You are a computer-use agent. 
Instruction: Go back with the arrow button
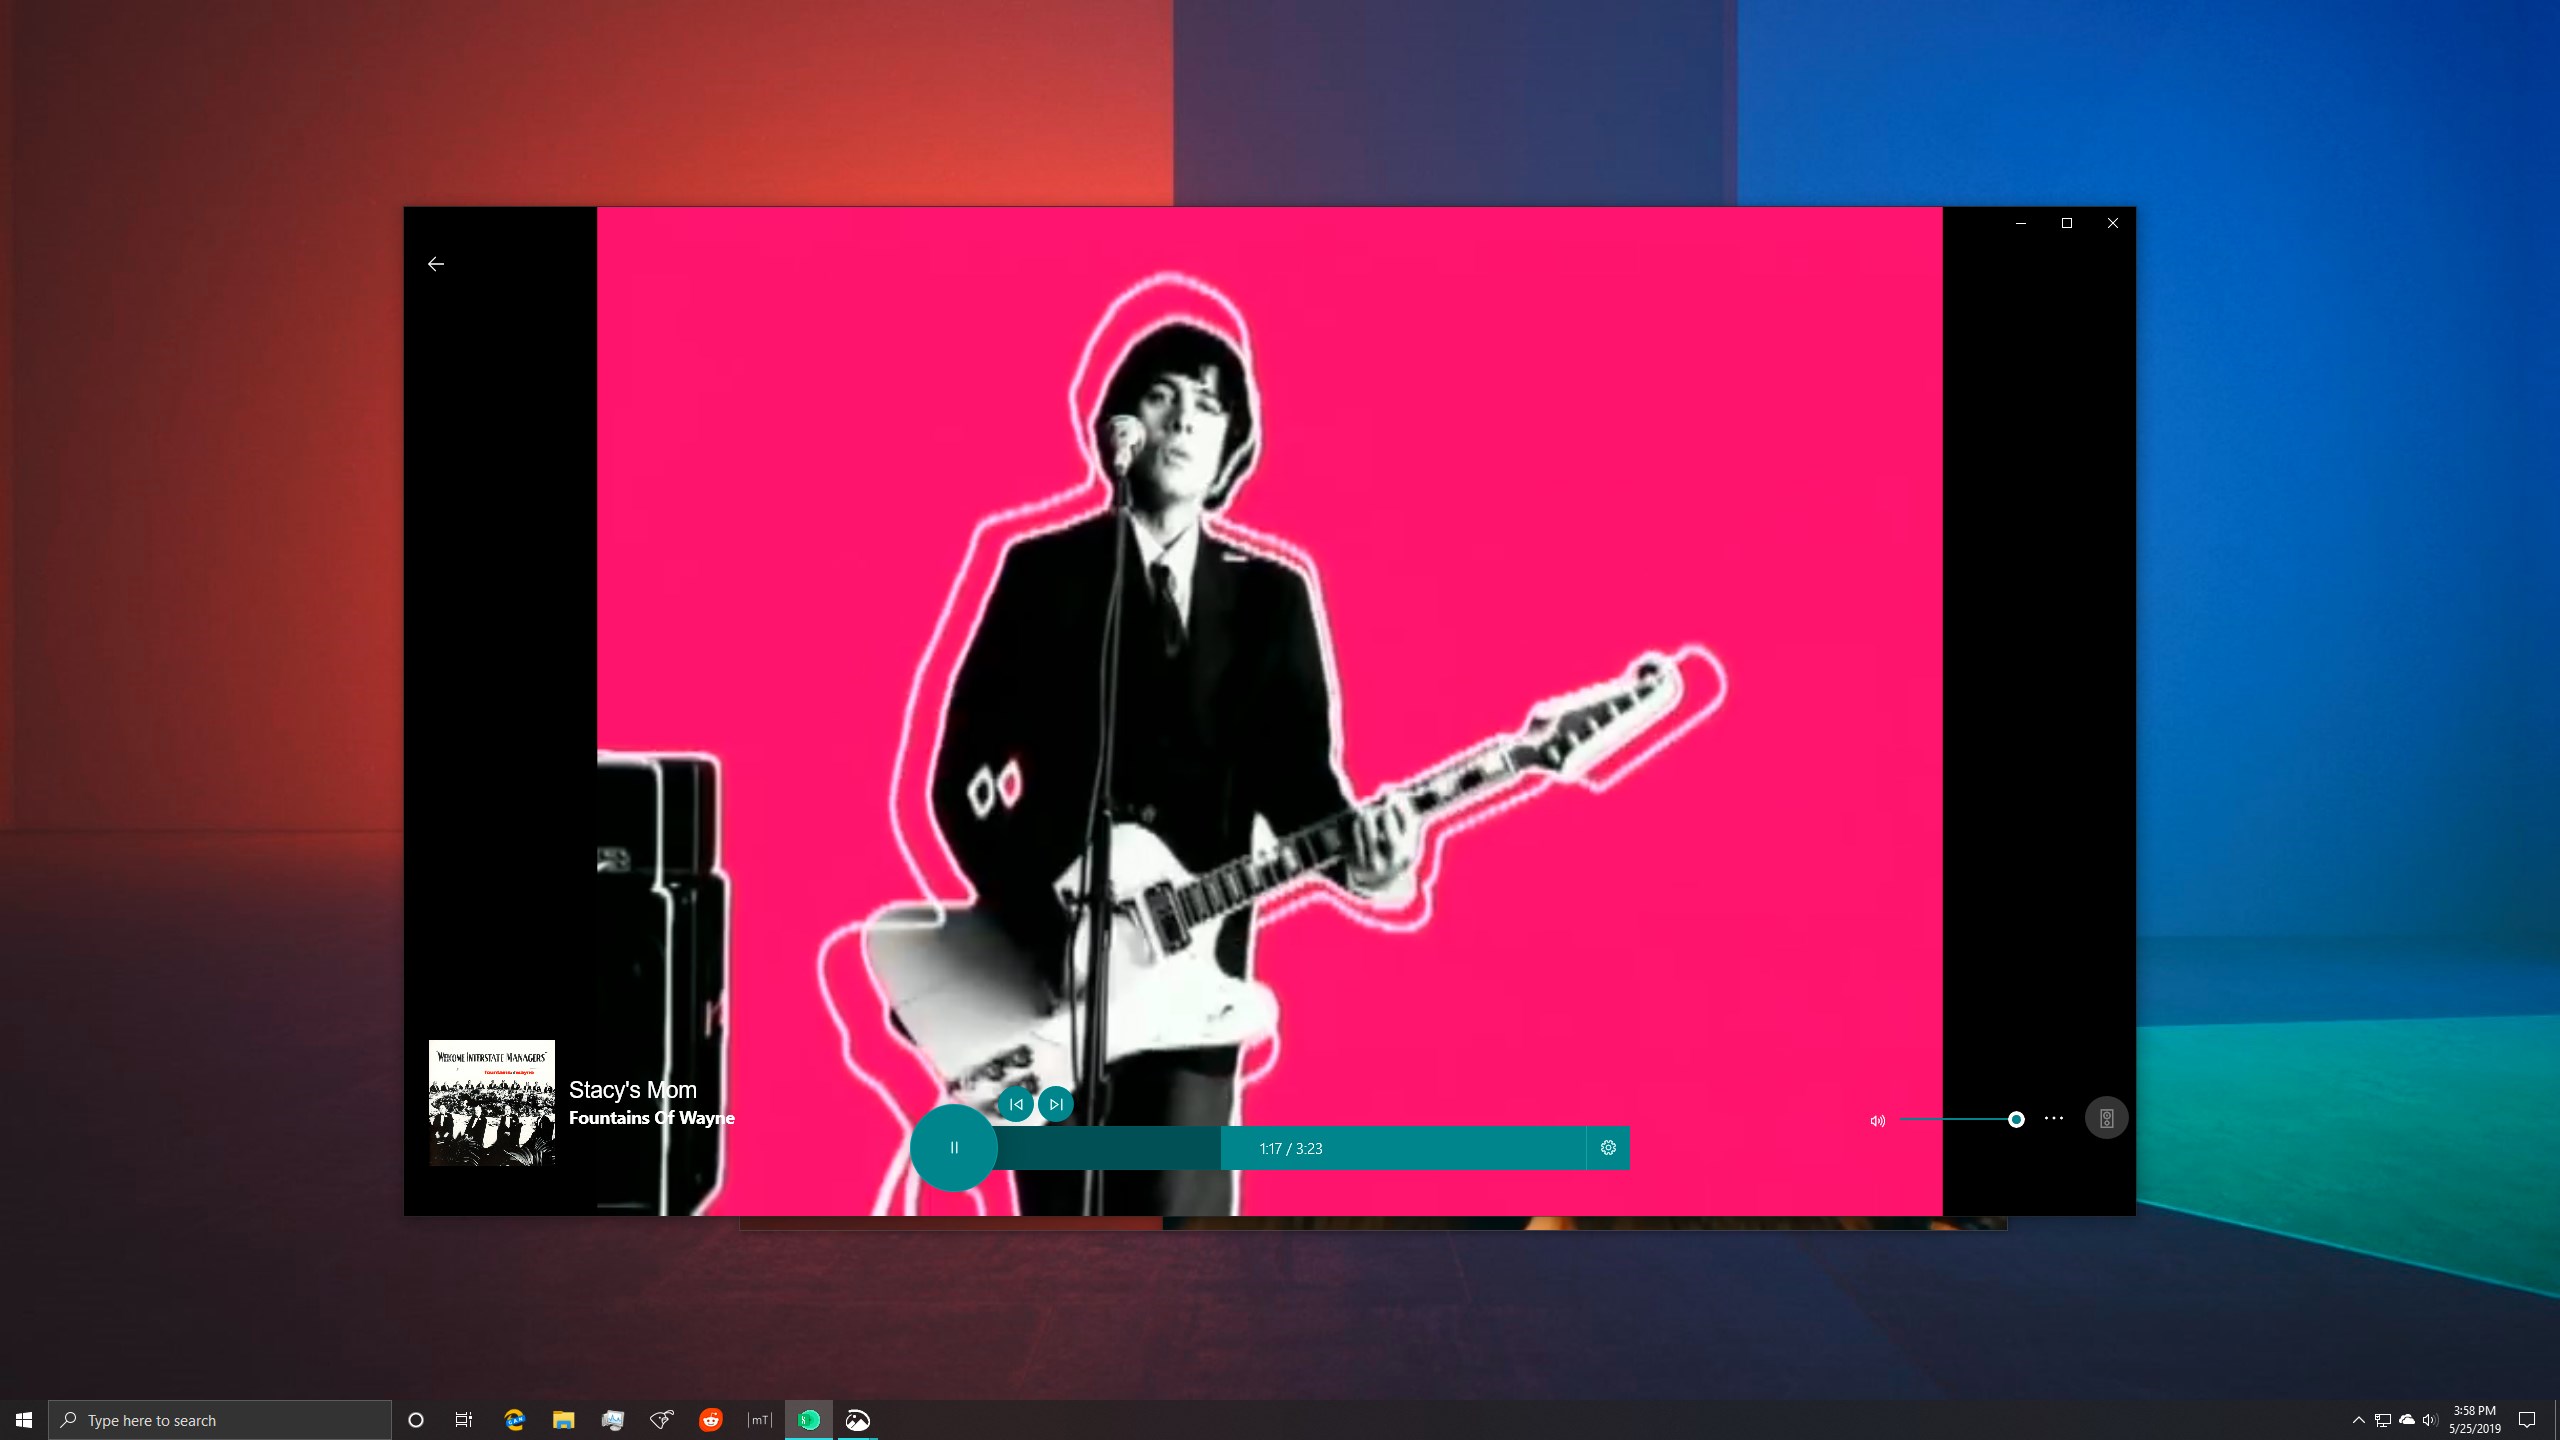436,264
